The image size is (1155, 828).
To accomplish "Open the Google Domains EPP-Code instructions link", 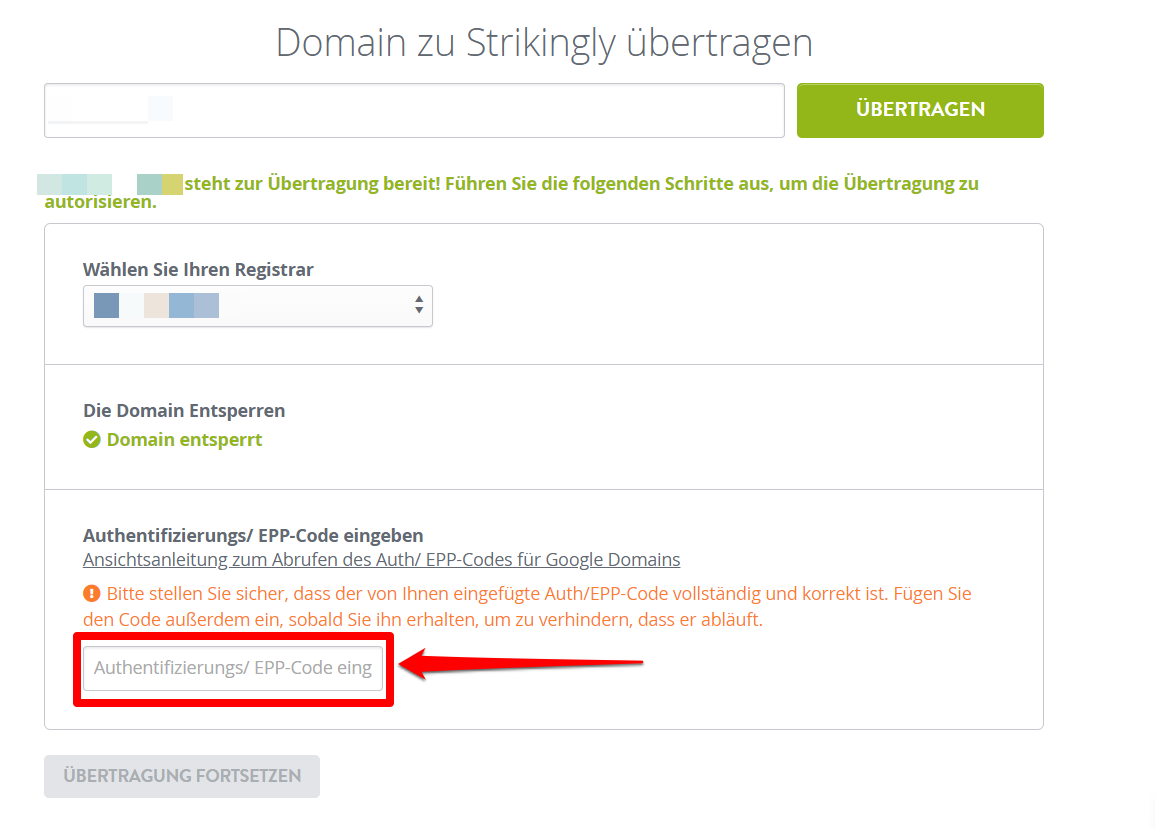I will 382,560.
